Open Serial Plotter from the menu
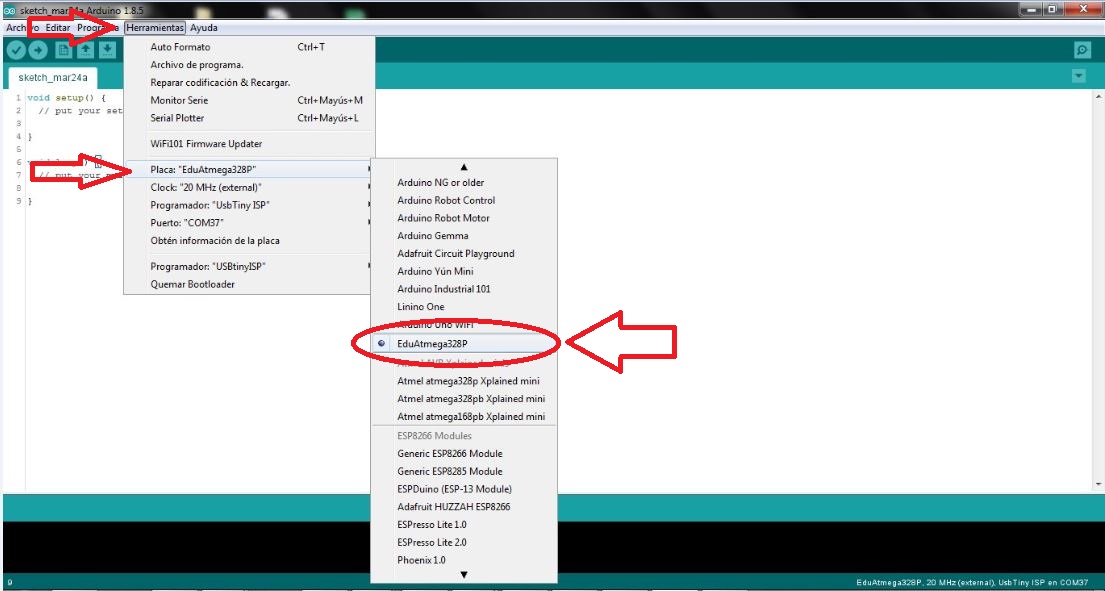 coord(249,118)
